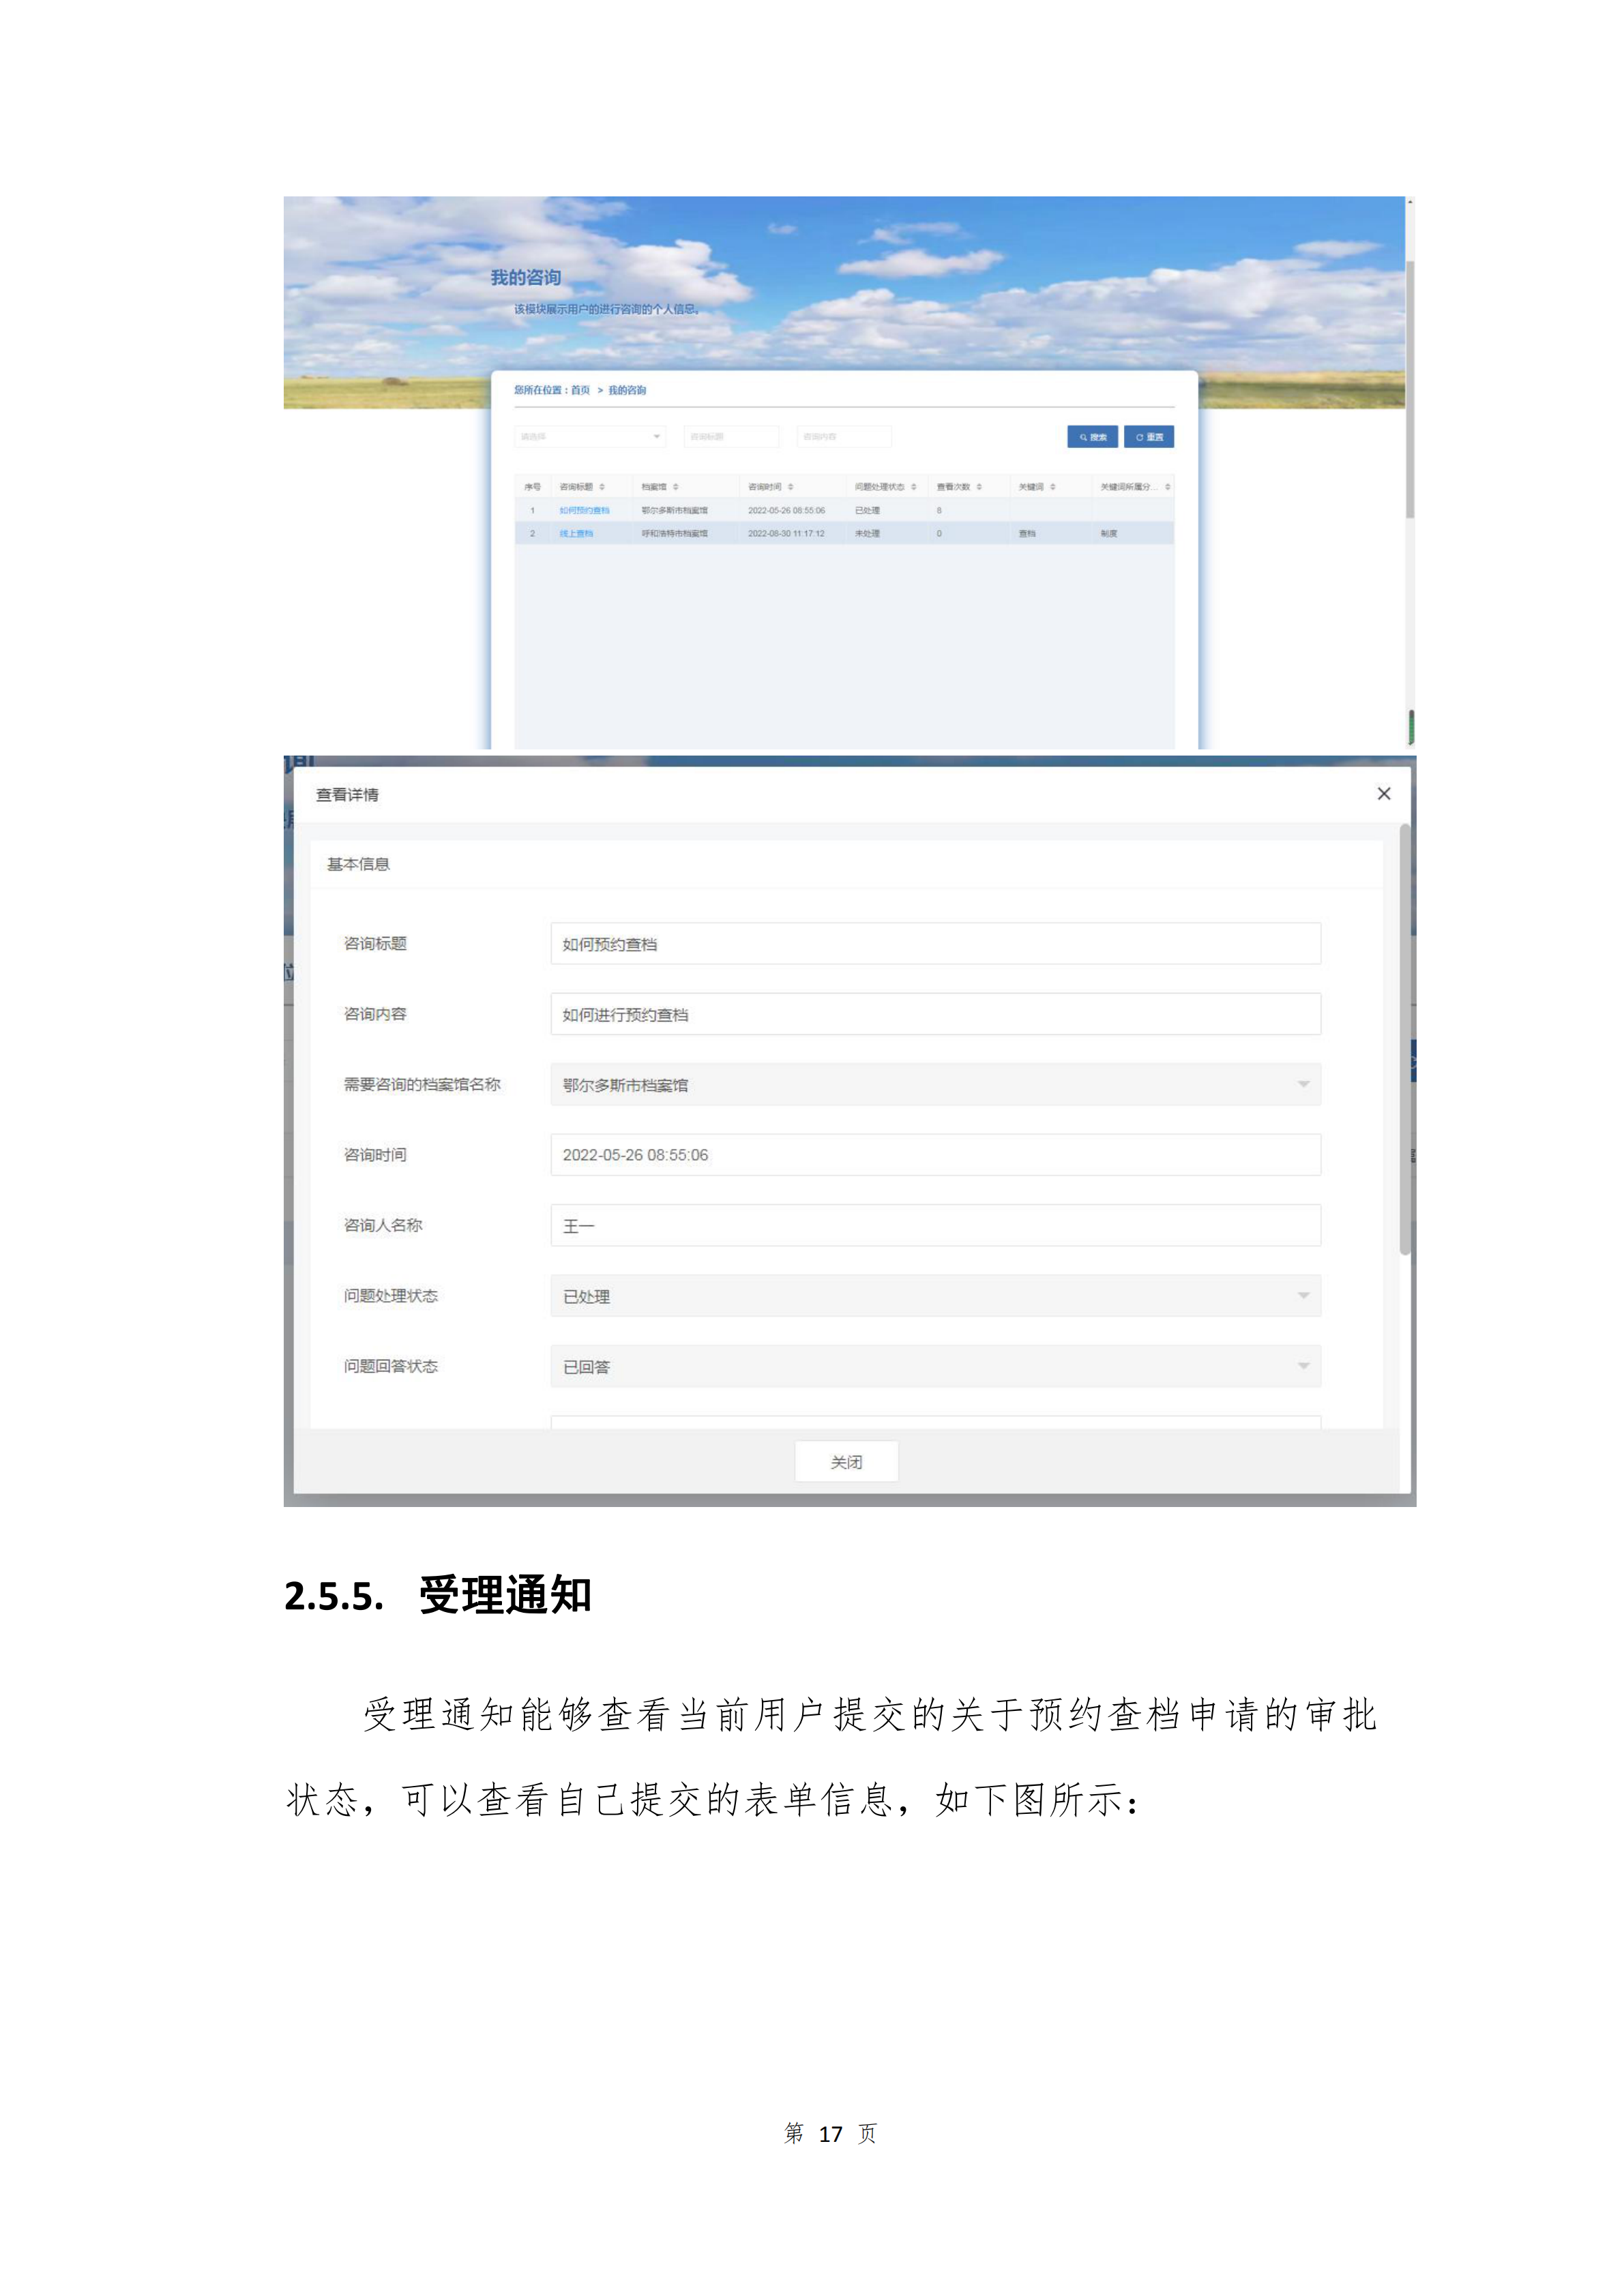Expand the 需要咨询的档案馆名称 dropdown
Image resolution: width=1624 pixels, height=2296 pixels.
click(935, 1085)
